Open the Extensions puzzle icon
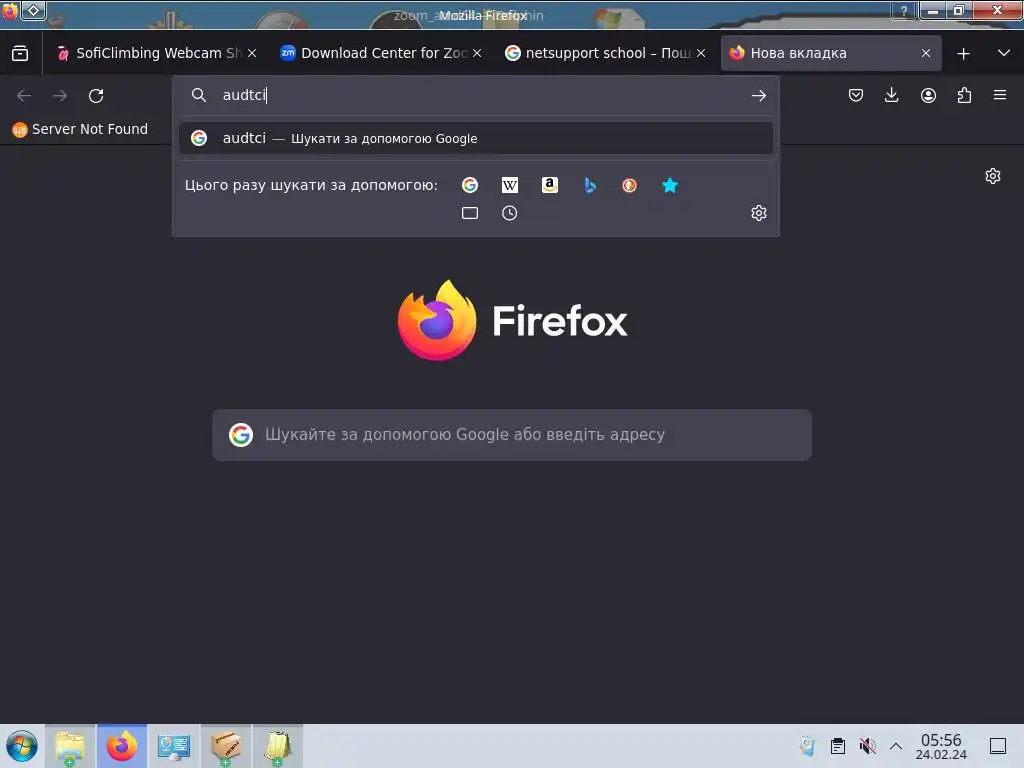 pos(964,95)
